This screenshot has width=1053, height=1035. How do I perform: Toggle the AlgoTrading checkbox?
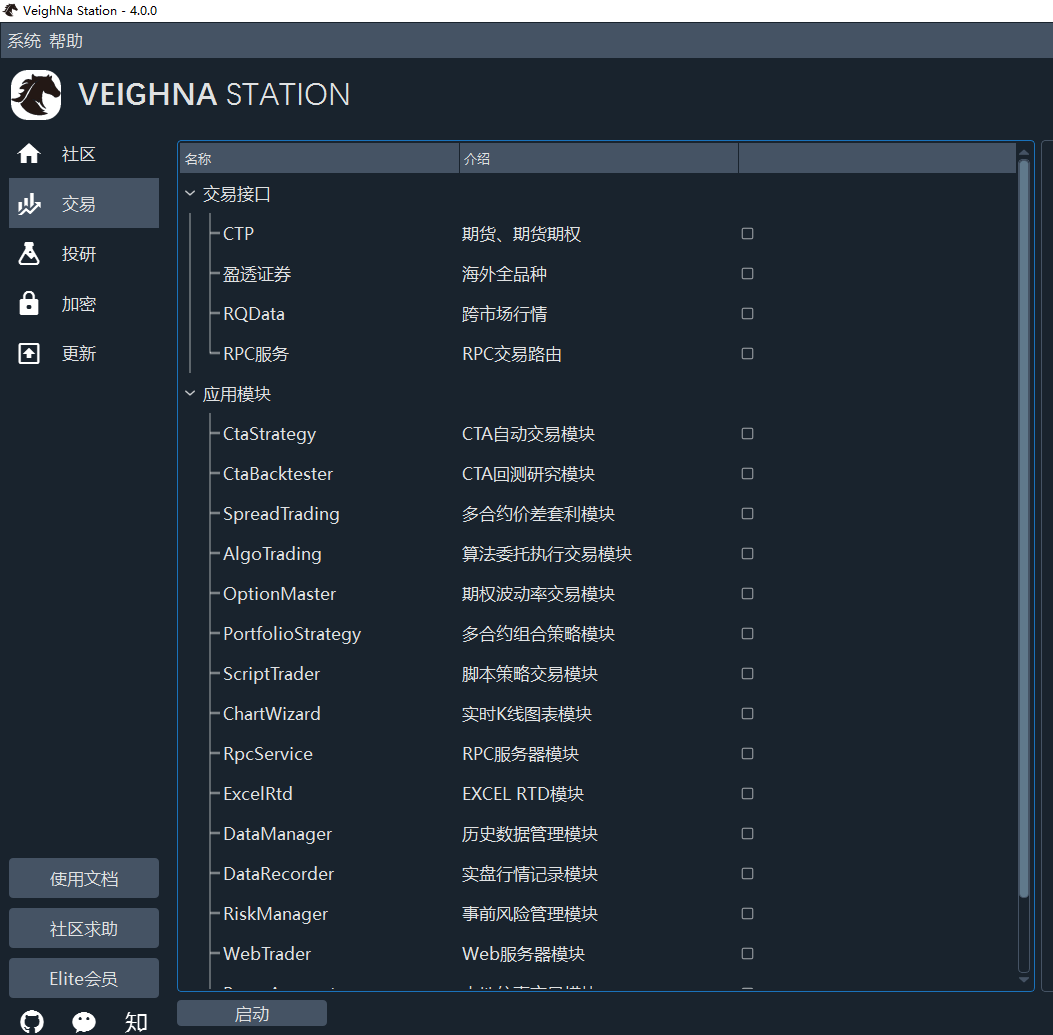coord(747,553)
